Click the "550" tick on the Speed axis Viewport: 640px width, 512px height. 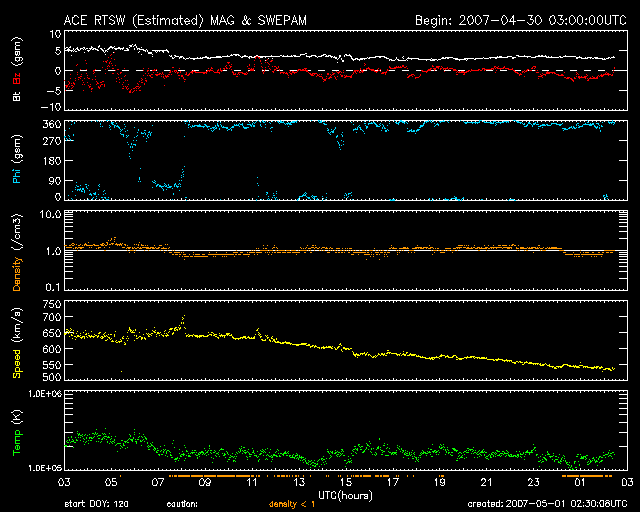[51, 365]
